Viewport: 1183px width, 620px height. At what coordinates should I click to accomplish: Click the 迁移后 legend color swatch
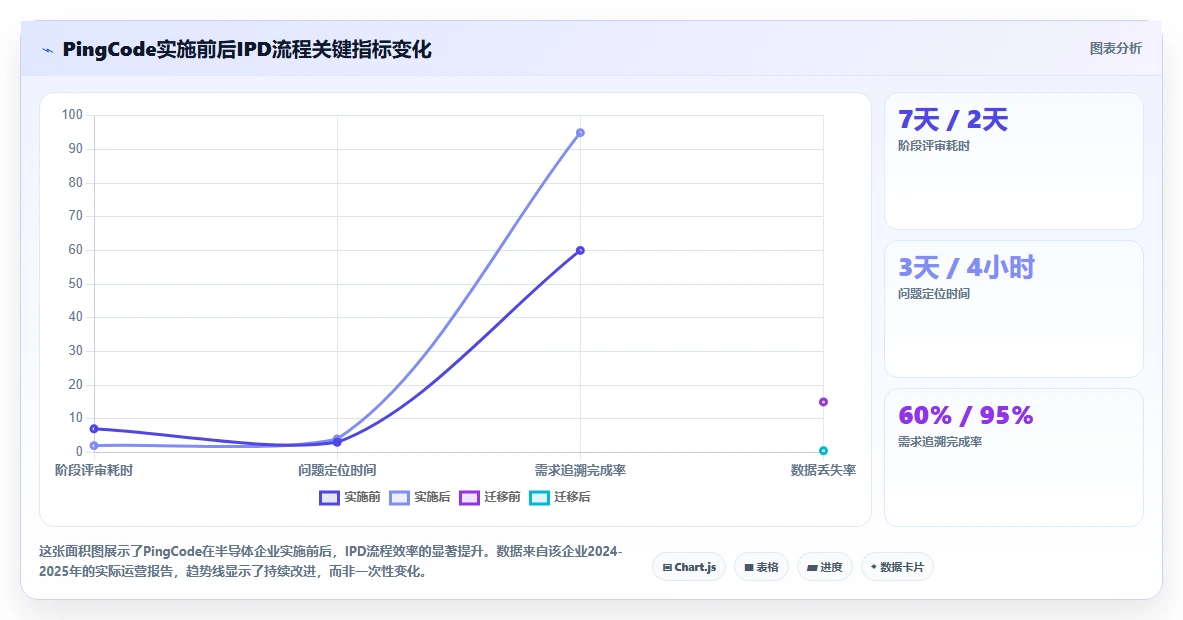(x=539, y=498)
